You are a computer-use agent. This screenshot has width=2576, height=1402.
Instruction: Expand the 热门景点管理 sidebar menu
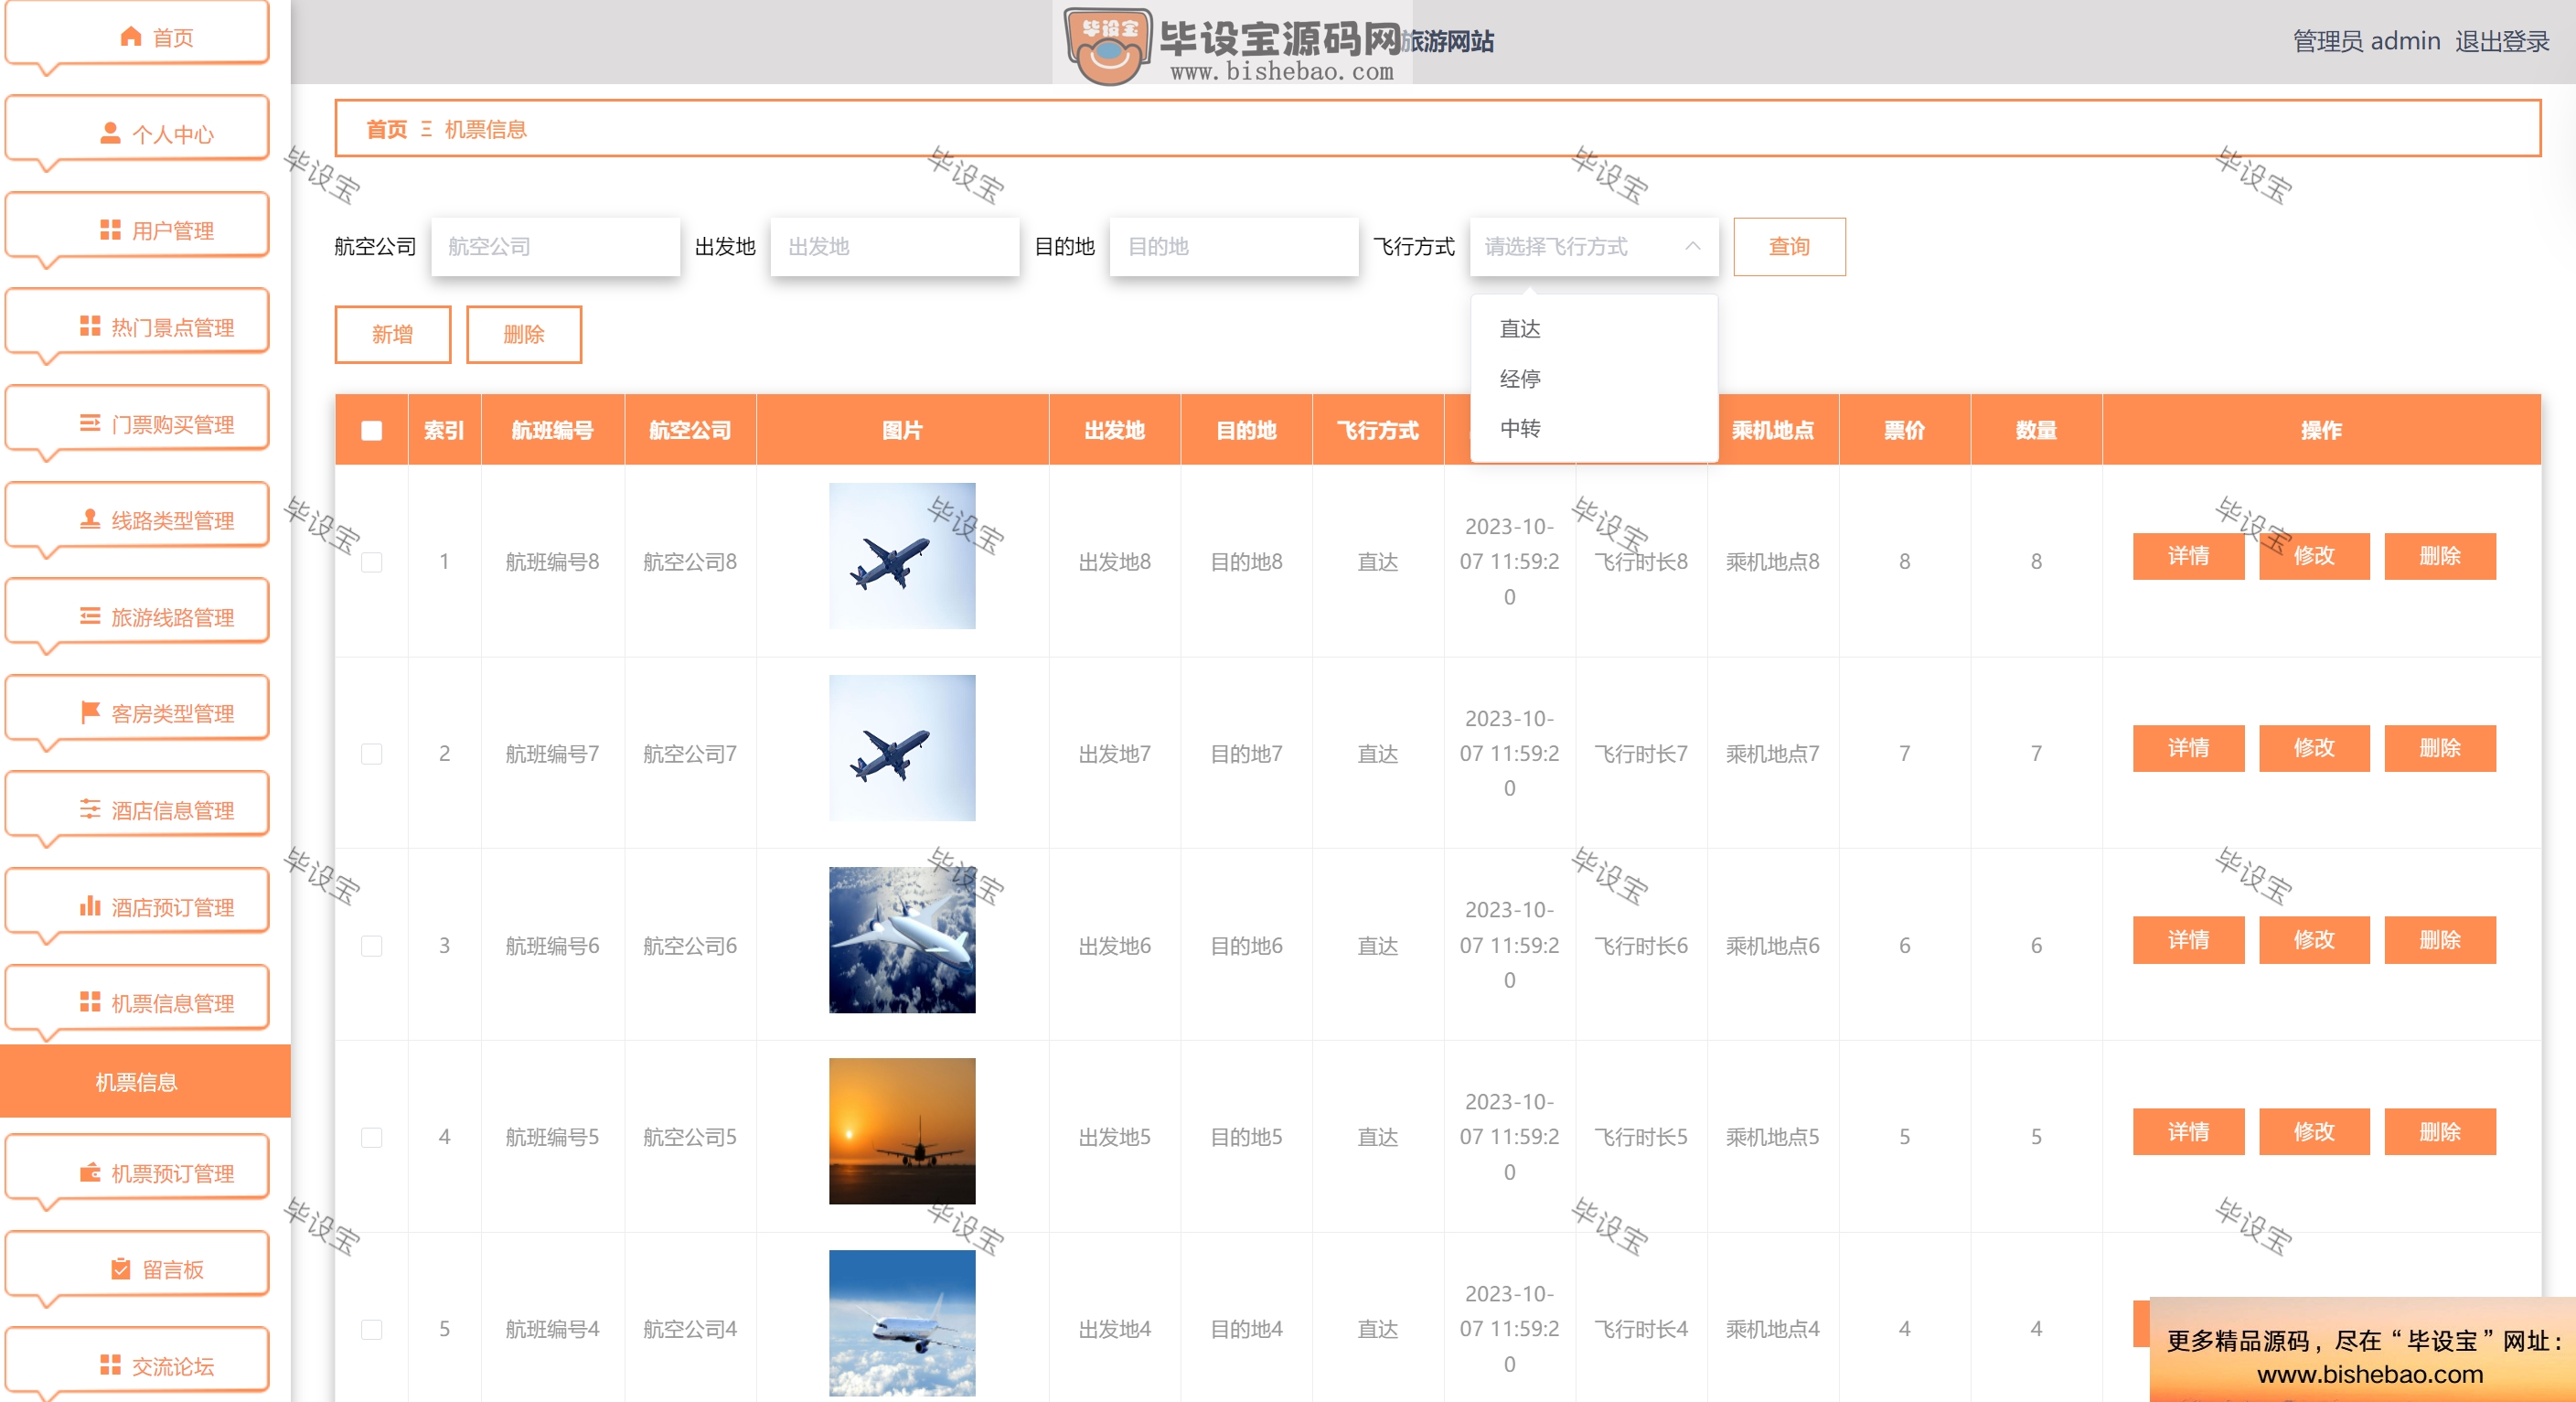click(x=137, y=327)
